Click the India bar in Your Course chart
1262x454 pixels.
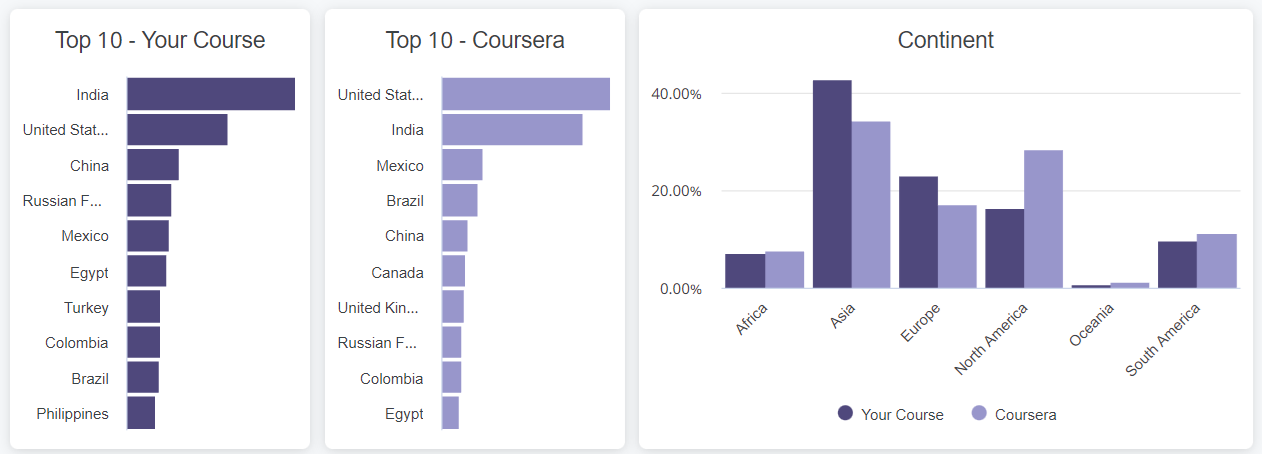point(211,94)
